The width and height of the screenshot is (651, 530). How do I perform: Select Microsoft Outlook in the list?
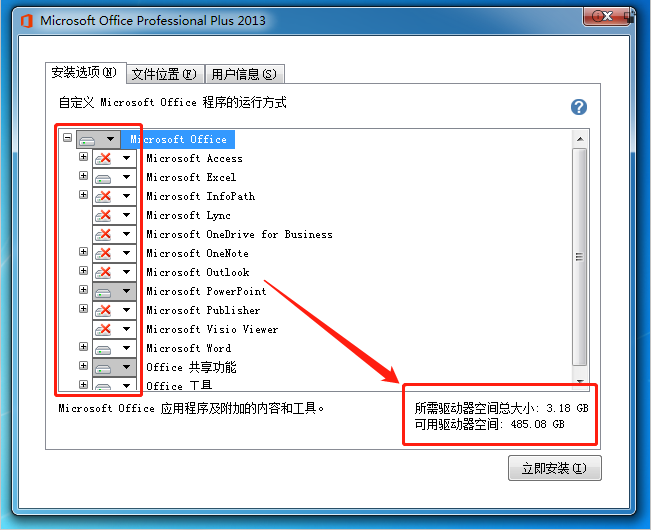(x=198, y=273)
